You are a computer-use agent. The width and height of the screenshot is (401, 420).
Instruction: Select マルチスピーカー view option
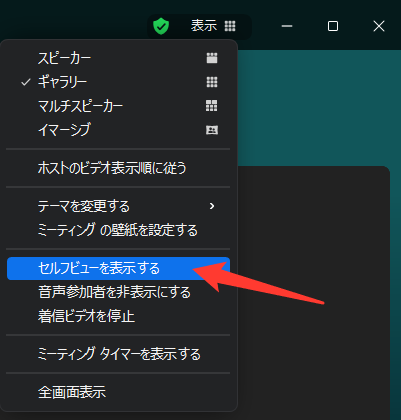[118, 106]
